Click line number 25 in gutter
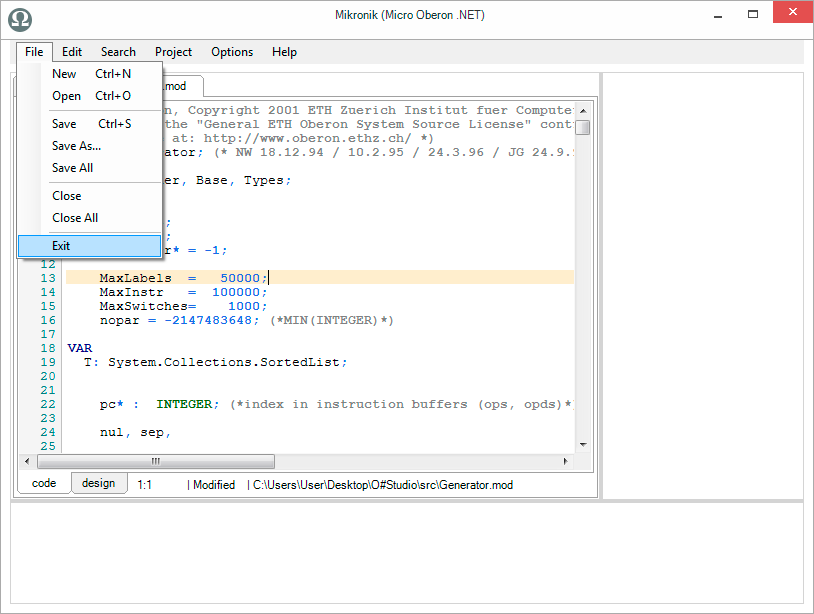The width and height of the screenshot is (814, 614). click(x=48, y=446)
